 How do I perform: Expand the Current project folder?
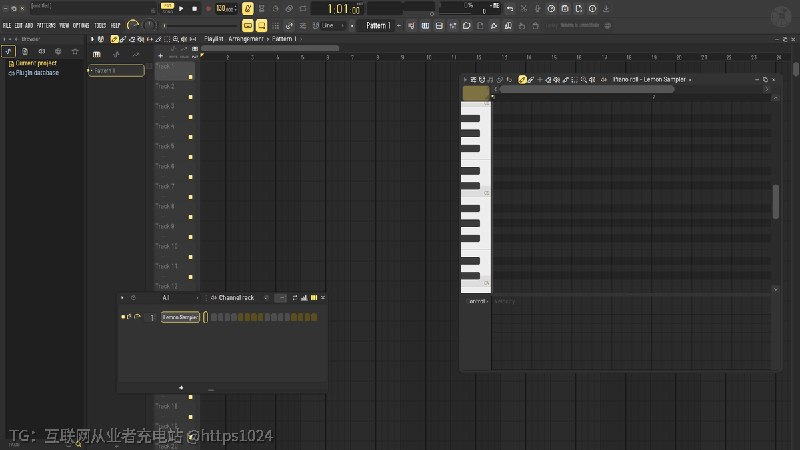33,63
